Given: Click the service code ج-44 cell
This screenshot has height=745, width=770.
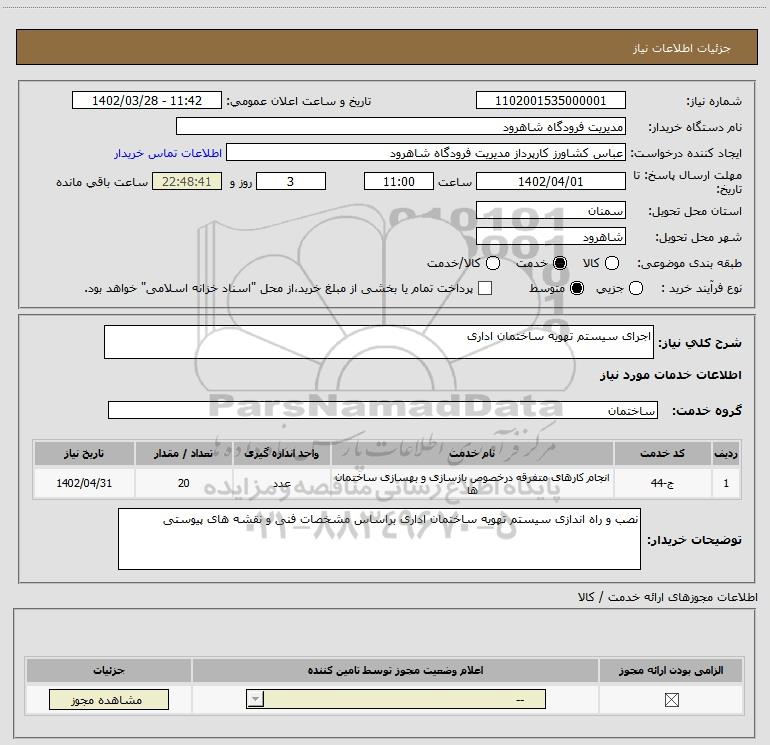Looking at the screenshot, I should (662, 483).
